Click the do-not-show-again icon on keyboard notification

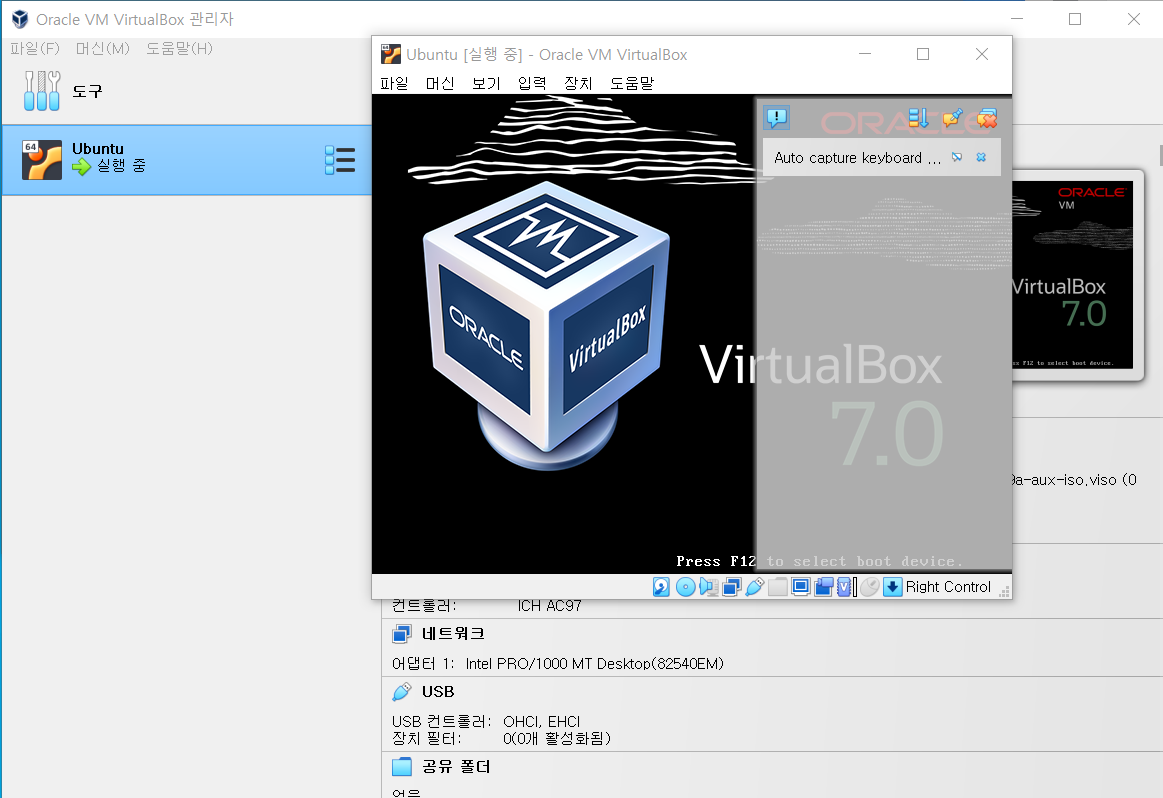pos(957,157)
